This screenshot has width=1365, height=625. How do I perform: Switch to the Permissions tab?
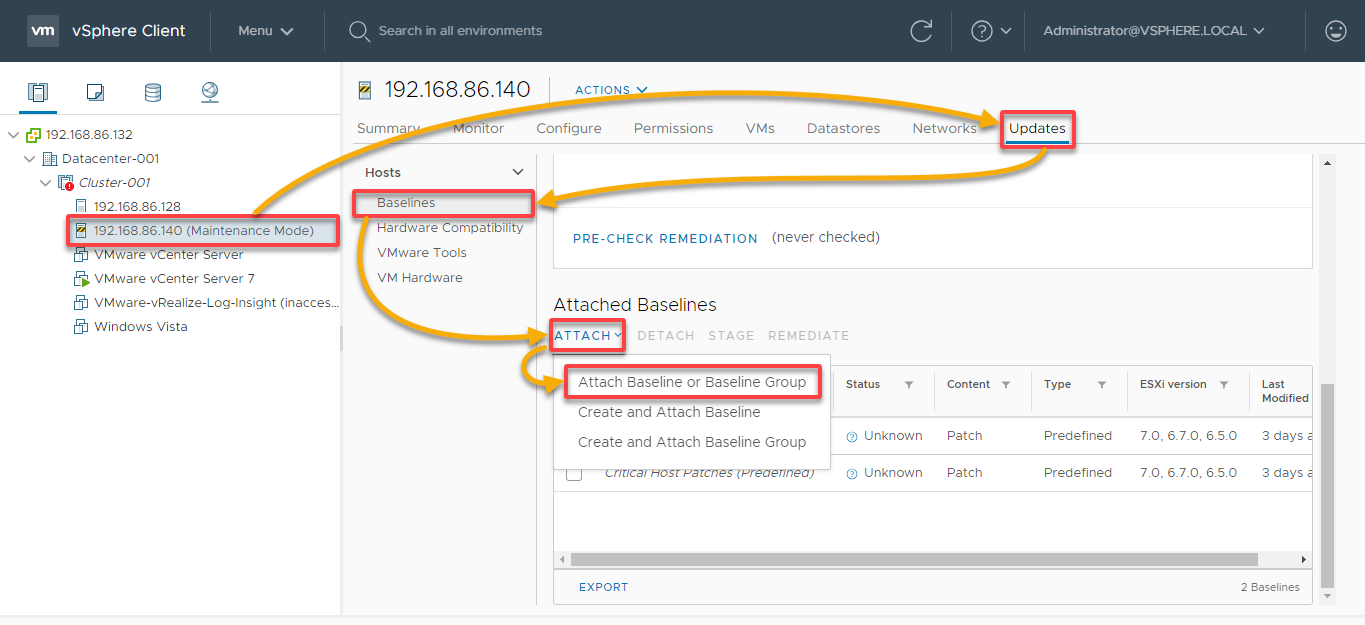673,128
